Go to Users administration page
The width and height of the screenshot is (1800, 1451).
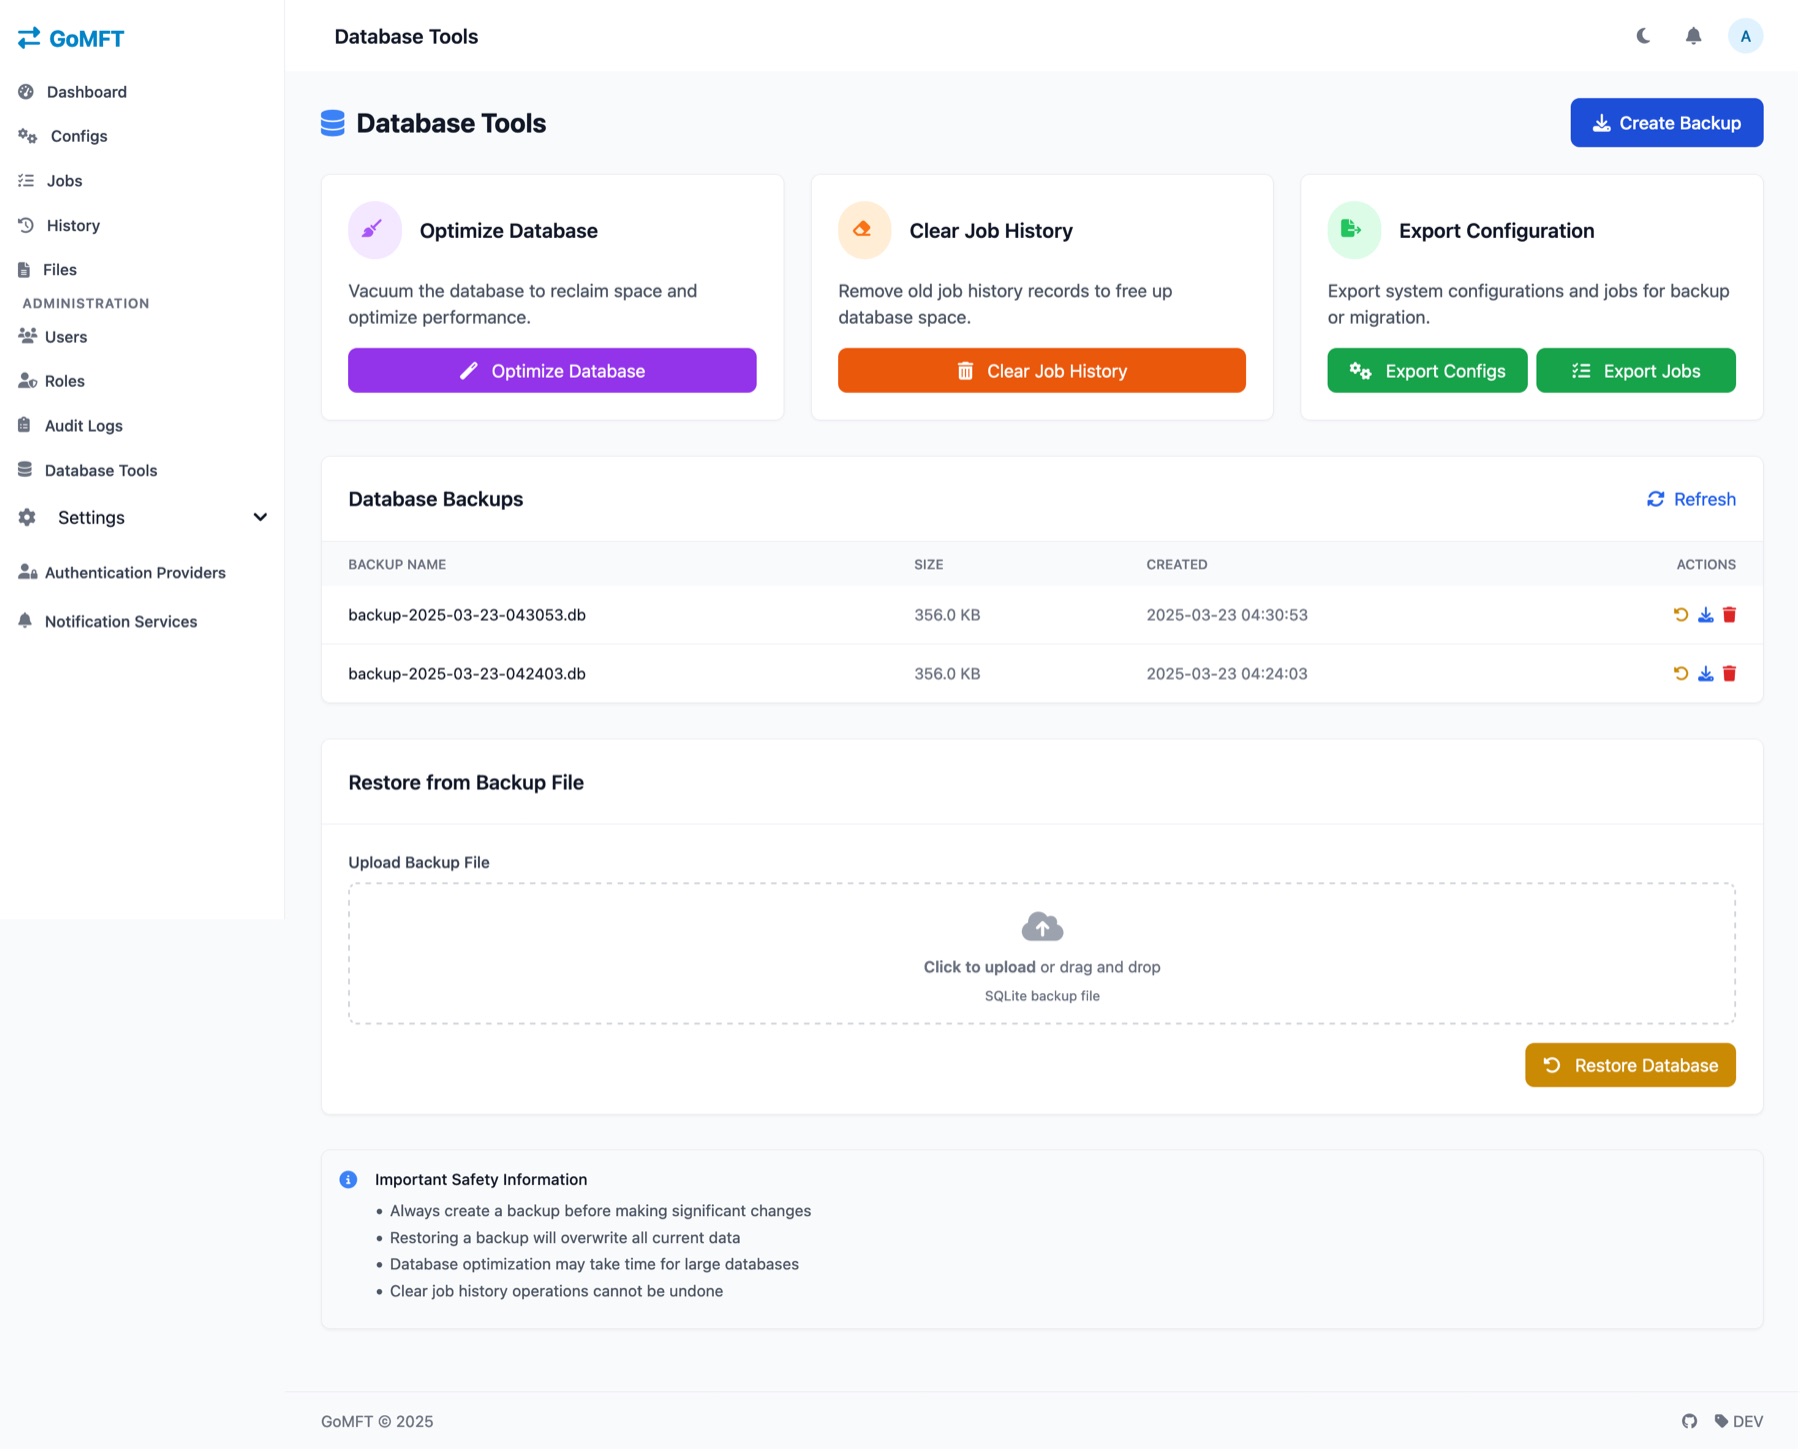52,337
